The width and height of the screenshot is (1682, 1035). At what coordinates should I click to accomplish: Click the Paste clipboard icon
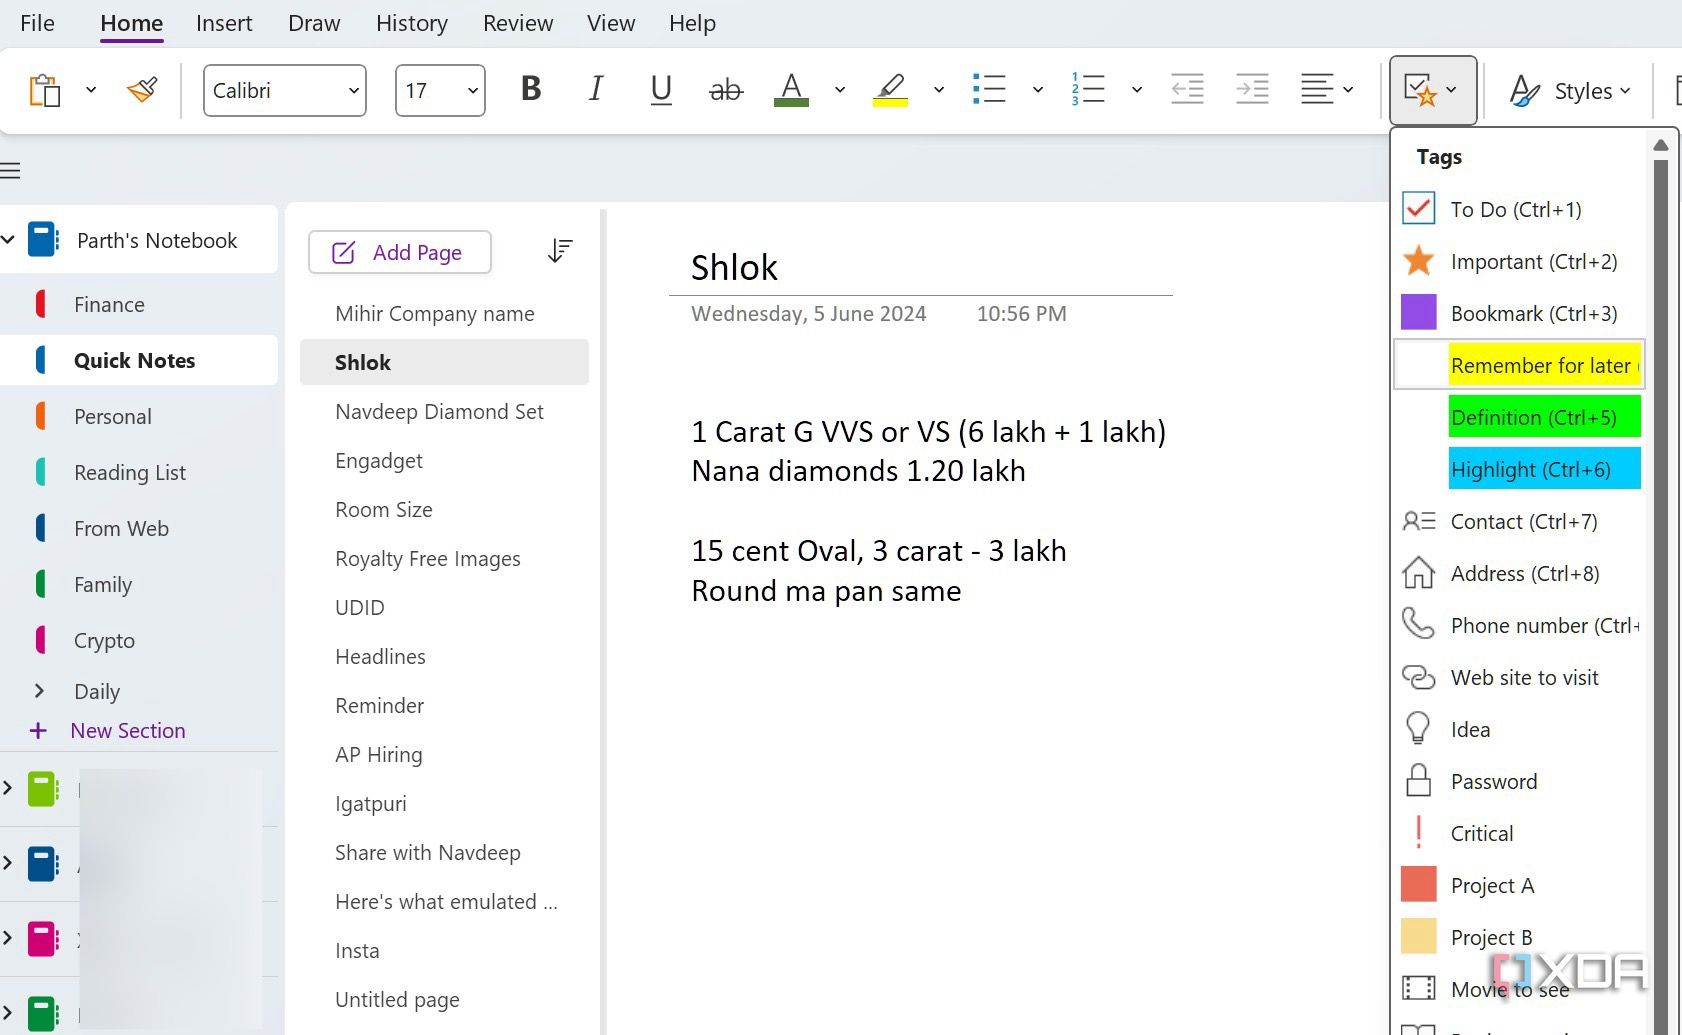tap(45, 91)
